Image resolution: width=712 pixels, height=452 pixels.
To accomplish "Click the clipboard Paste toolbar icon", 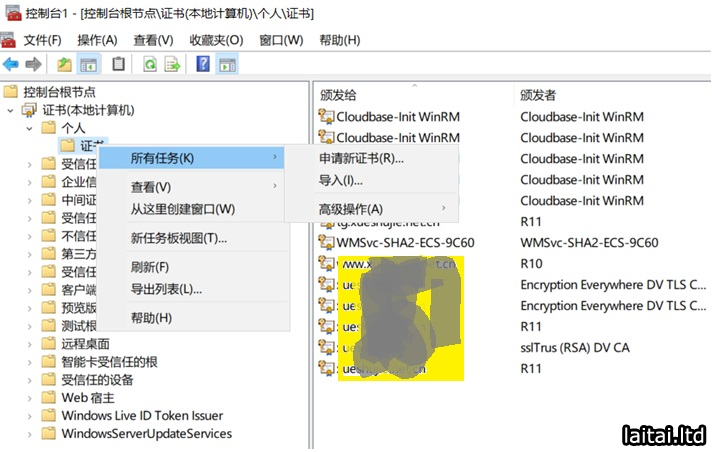I will (x=119, y=64).
